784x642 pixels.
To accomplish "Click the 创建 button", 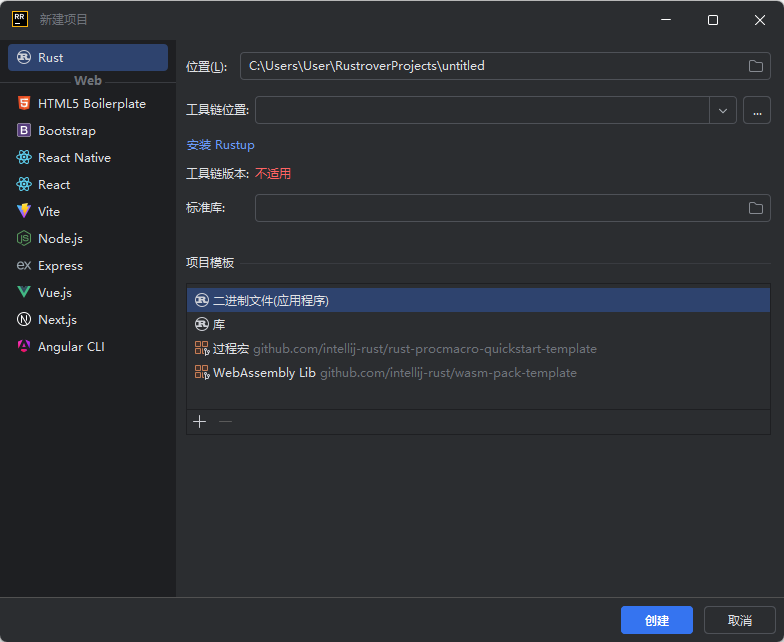I will point(656,620).
